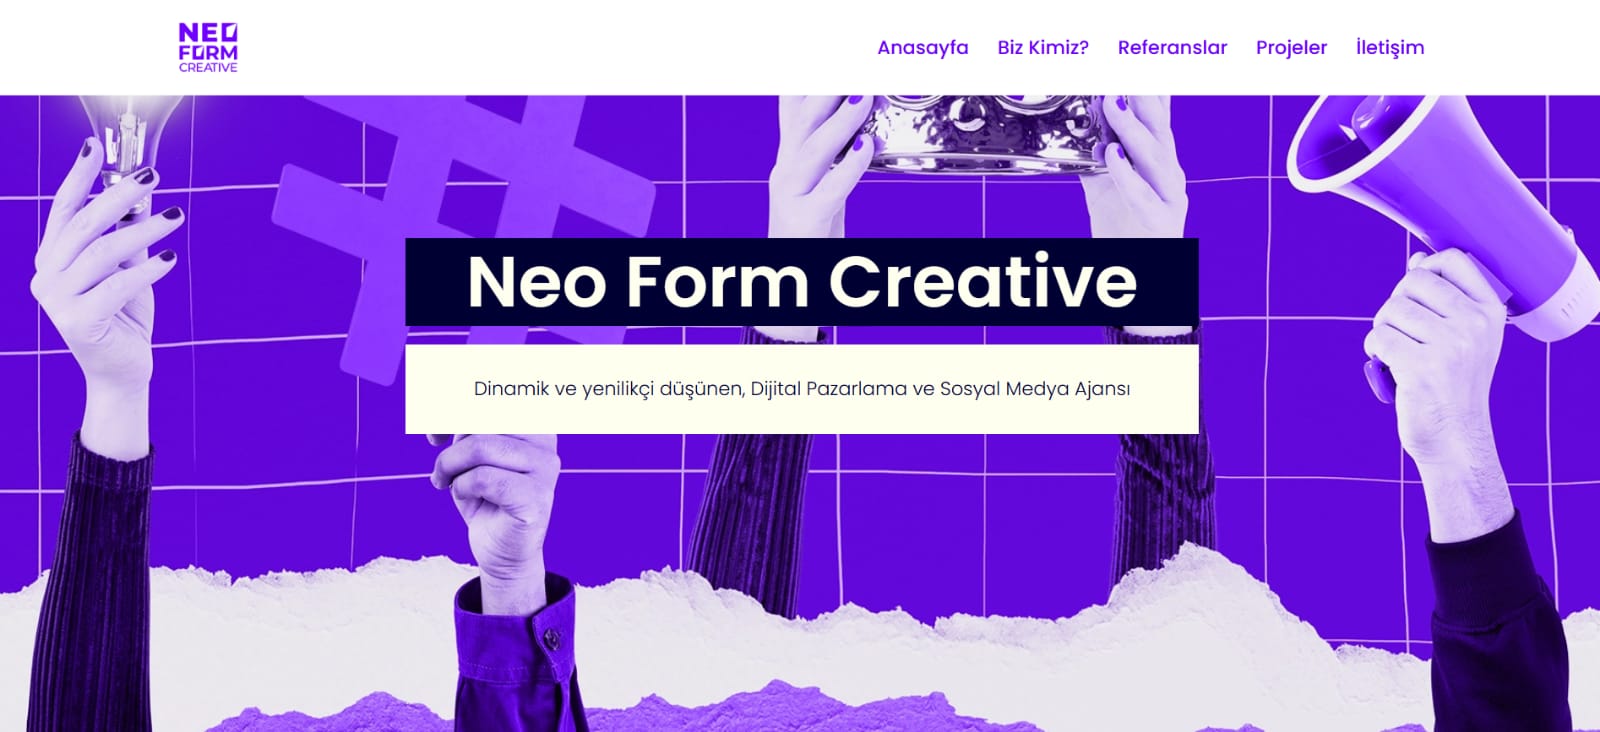Open the Referanslar link

pos(1172,47)
